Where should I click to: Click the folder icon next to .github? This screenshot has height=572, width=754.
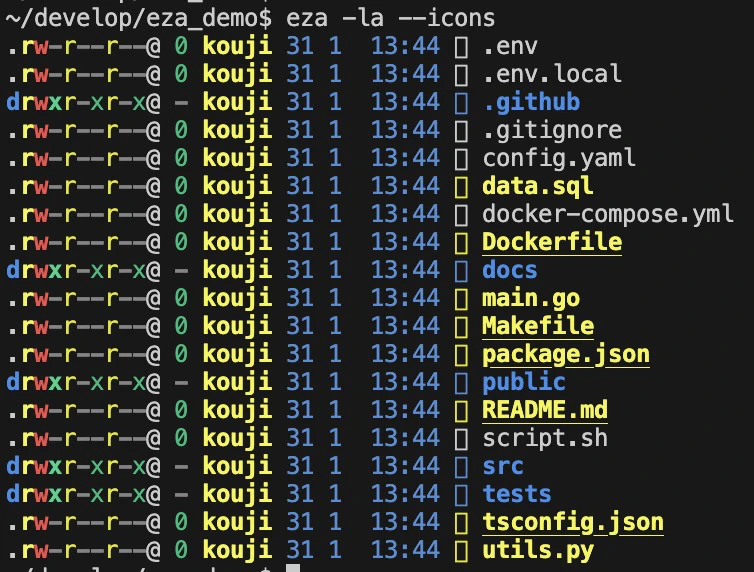461,103
